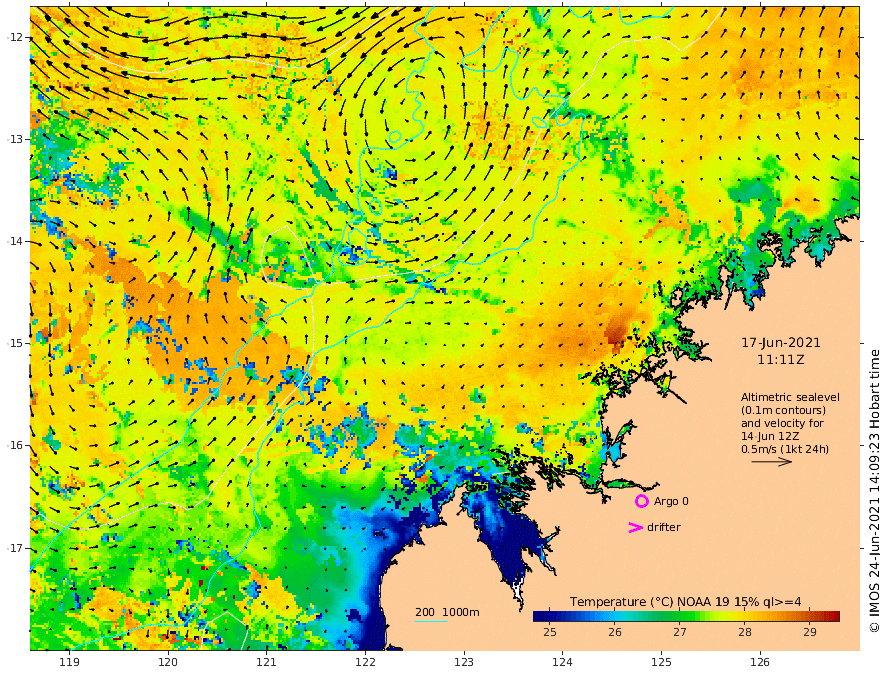This screenshot has height=680, width=880.
Task: Click the '200 1000m' depth contour label
Action: [447, 612]
